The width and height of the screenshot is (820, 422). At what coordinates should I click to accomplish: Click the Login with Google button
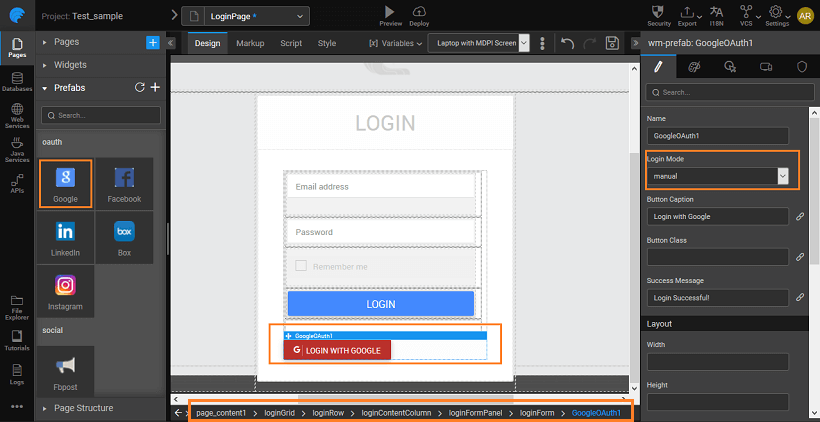[x=337, y=350]
